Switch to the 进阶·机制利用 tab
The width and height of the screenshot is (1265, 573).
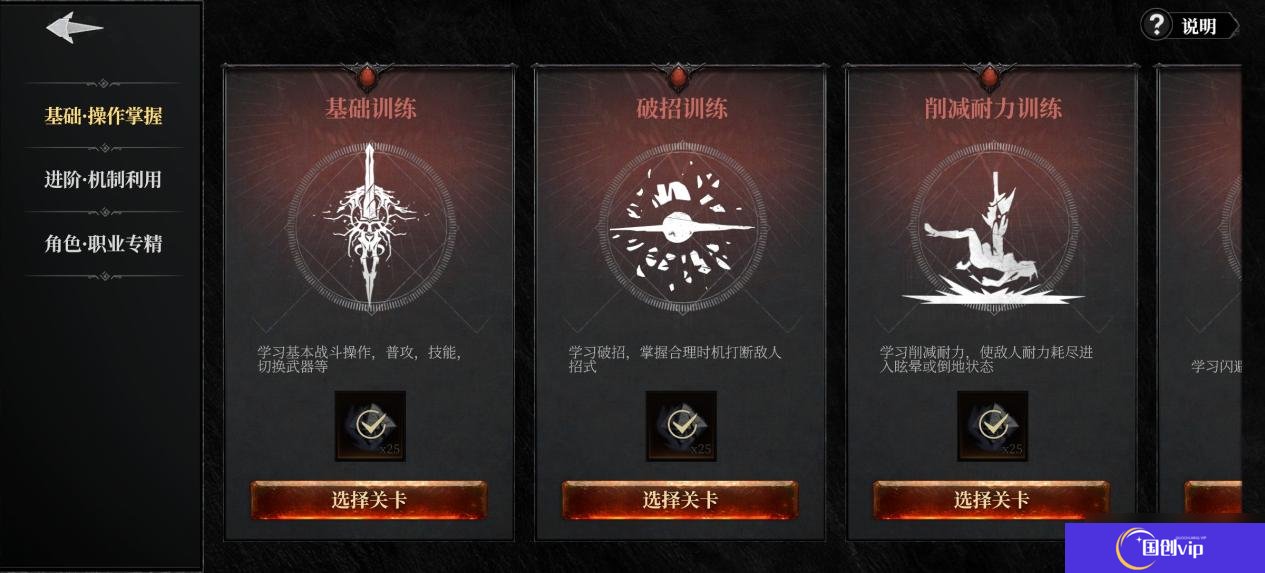(x=103, y=180)
